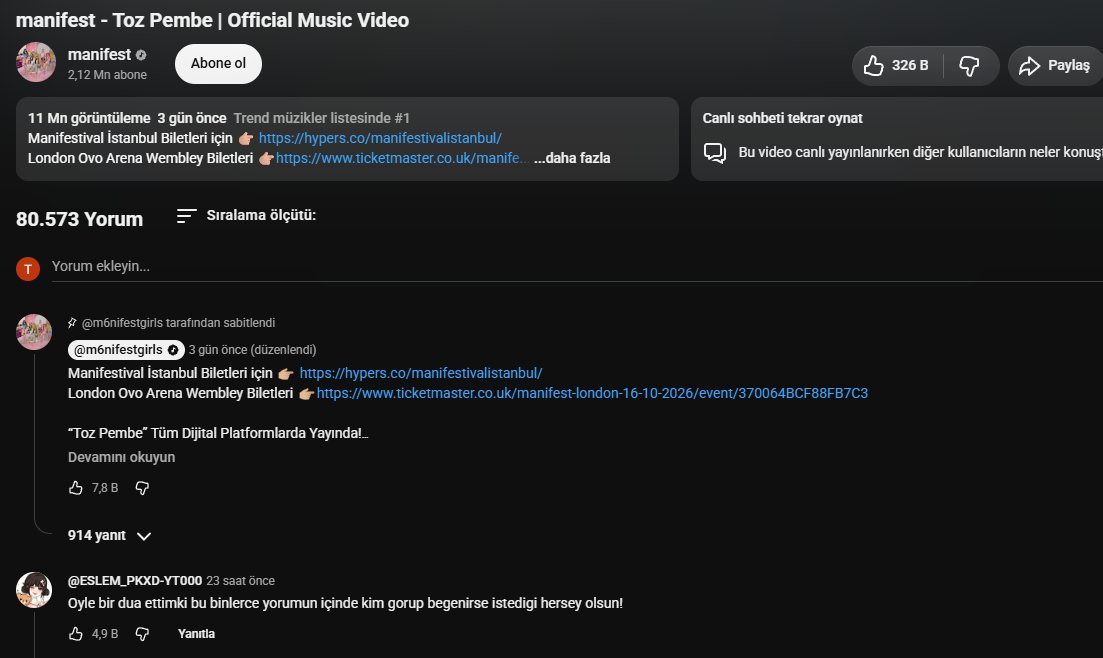The height and width of the screenshot is (658, 1103).
Task: Like the pinned comment with 7,8 B
Action: tap(76, 488)
